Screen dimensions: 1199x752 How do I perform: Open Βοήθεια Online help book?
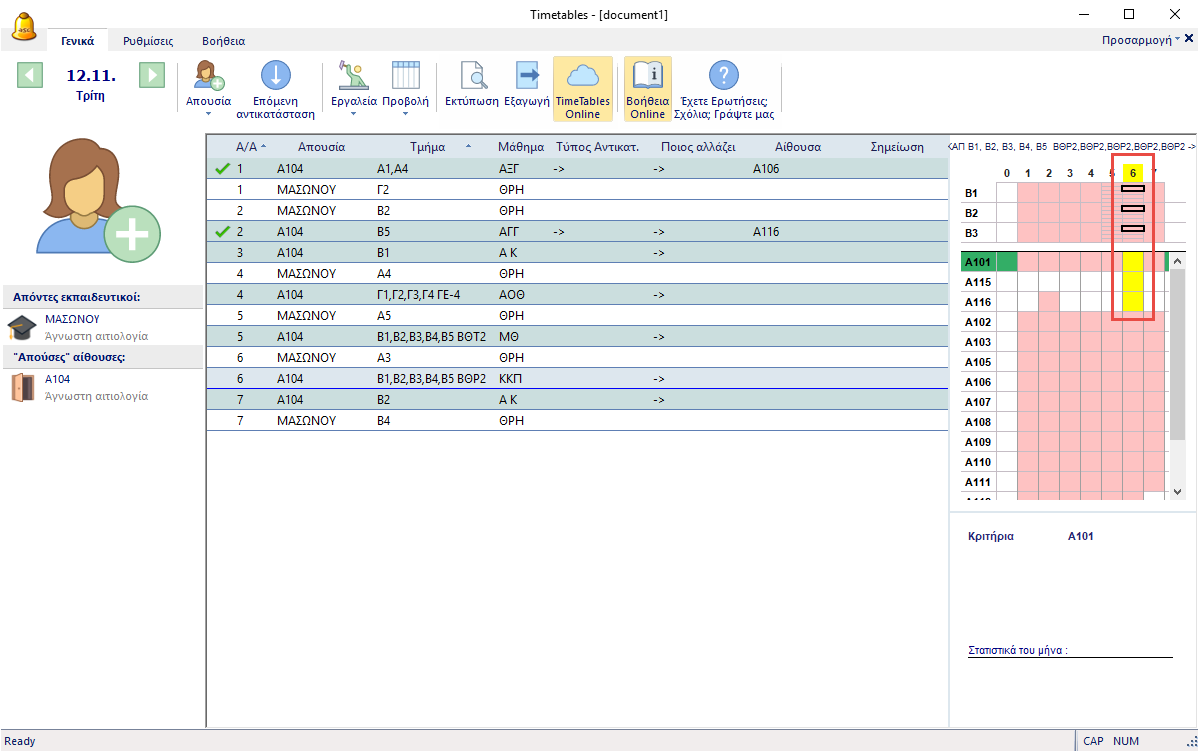coord(647,88)
